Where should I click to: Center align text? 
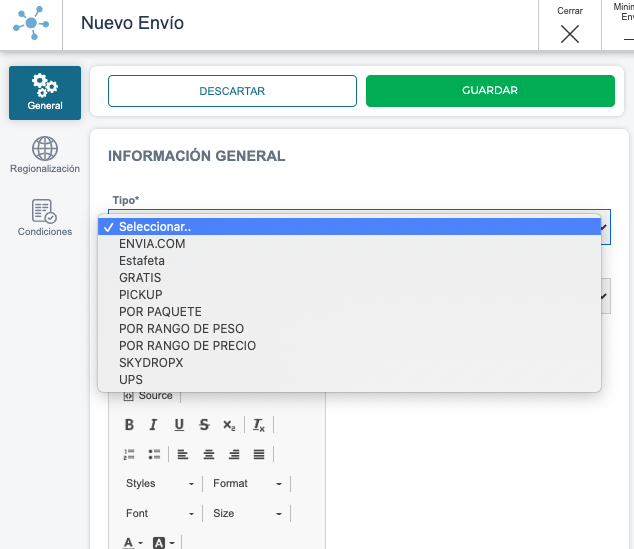pos(209,454)
